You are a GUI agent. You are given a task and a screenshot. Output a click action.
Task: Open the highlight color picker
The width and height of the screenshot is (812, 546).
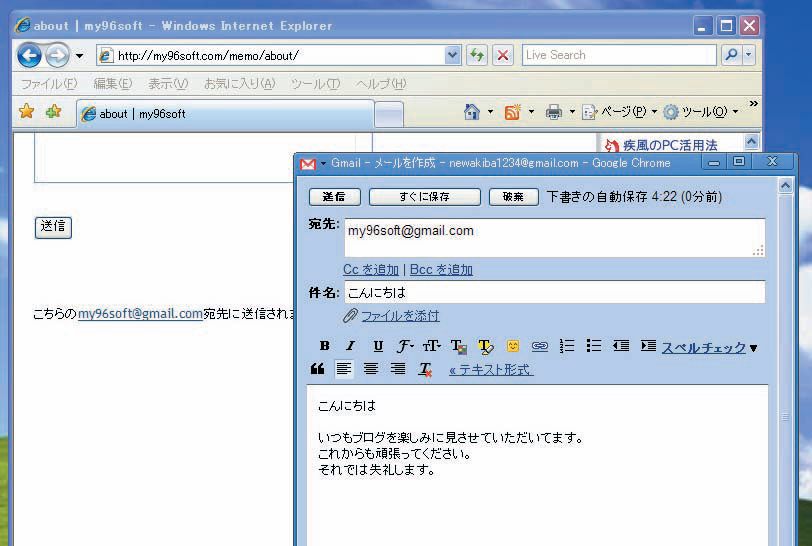tap(486, 346)
